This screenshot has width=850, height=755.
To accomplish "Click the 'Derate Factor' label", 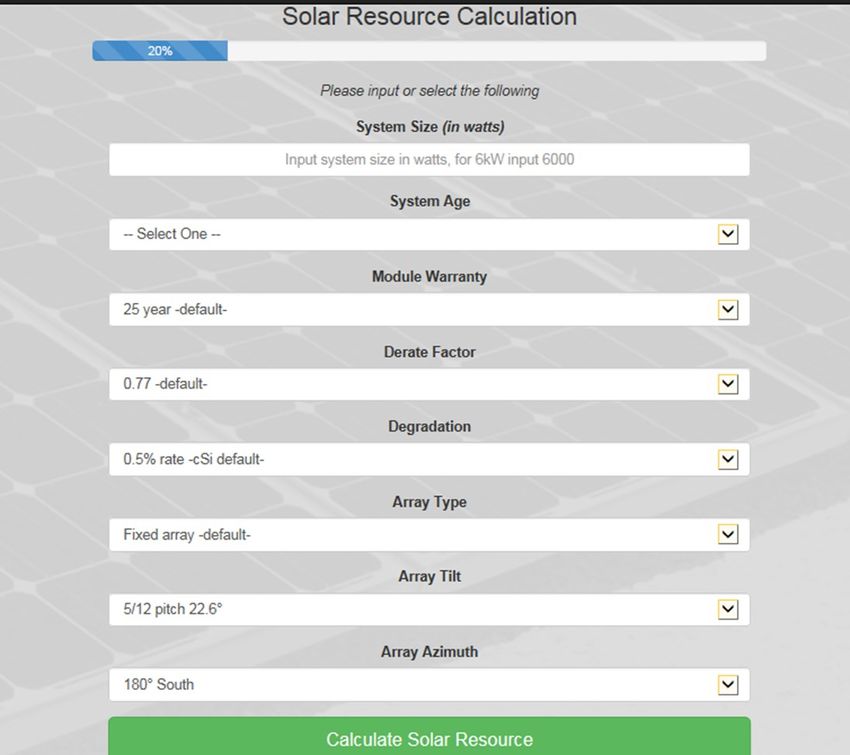I will 429,352.
